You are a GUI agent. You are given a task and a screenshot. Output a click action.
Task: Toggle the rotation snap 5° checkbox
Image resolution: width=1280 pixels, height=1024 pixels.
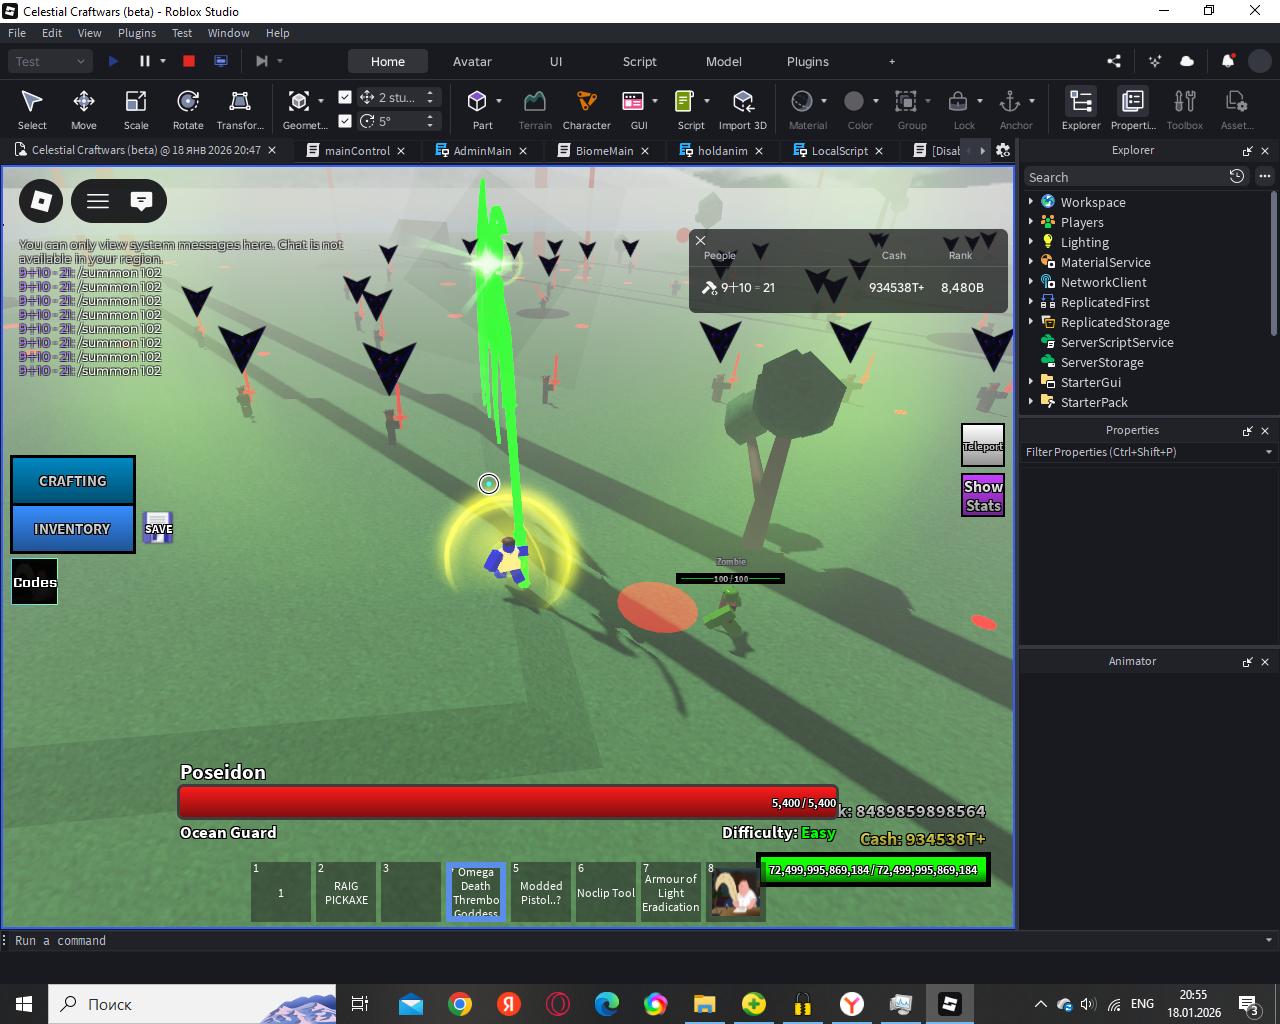click(x=345, y=121)
